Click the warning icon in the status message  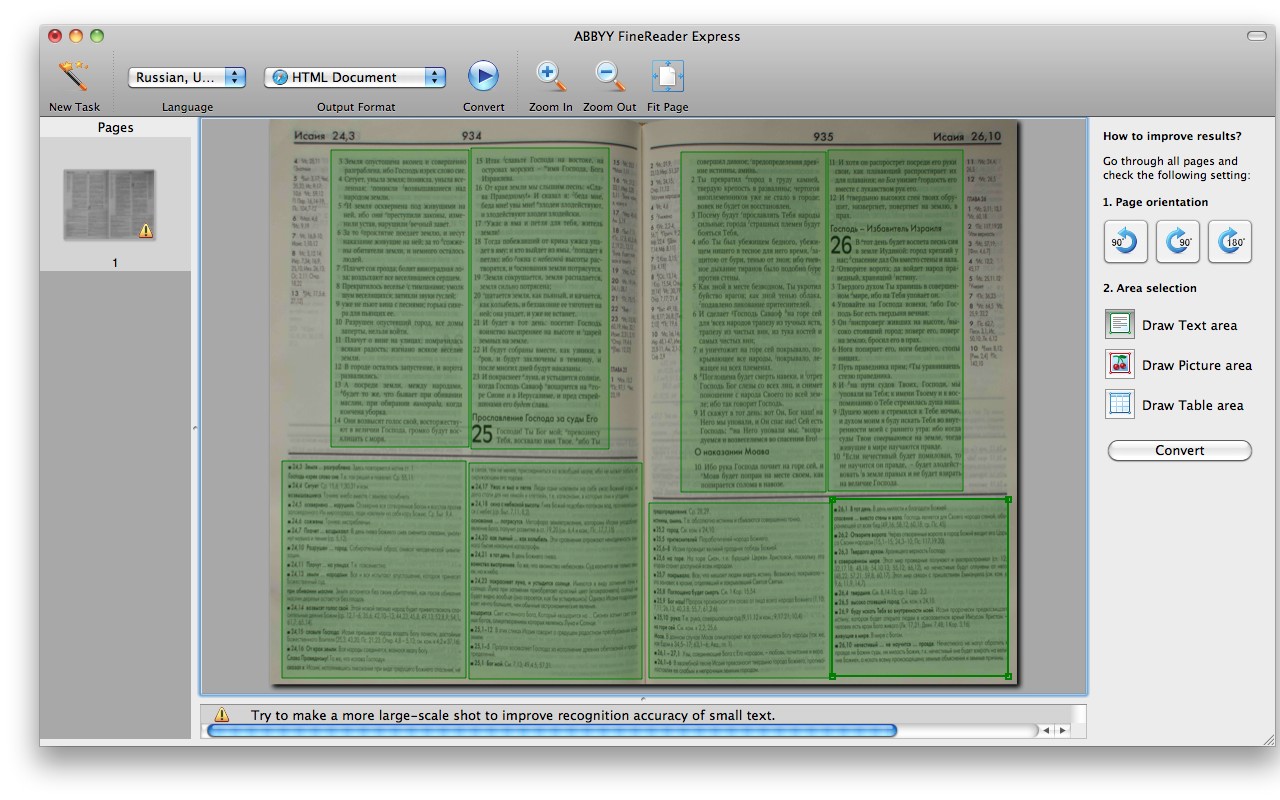click(222, 715)
